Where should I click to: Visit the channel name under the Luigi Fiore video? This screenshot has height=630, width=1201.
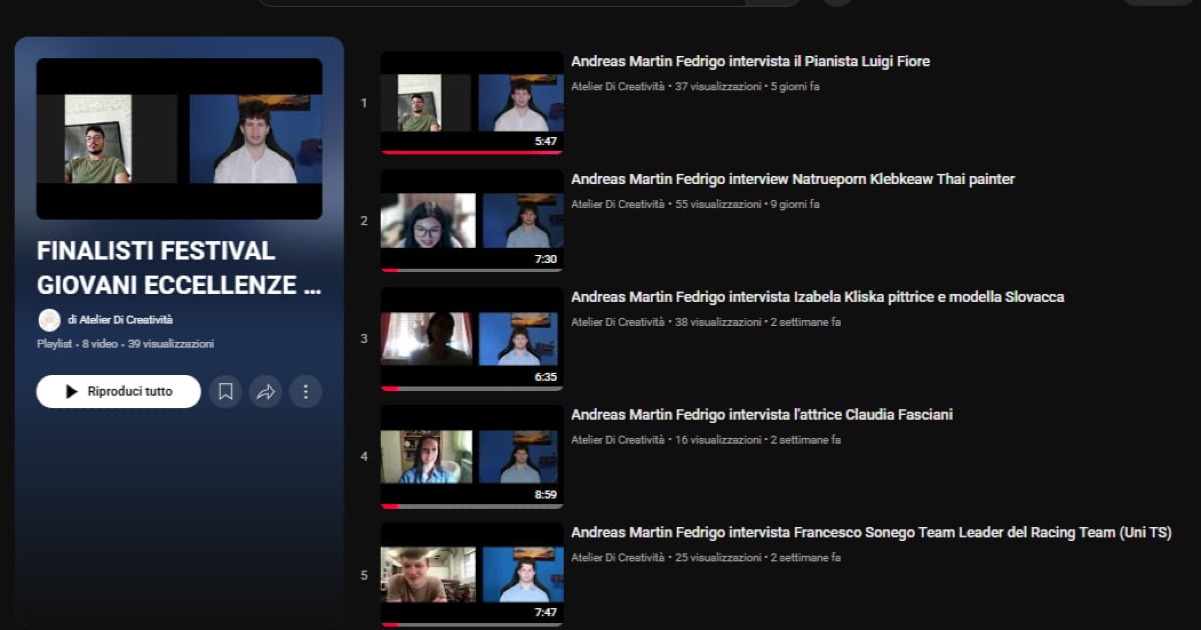click(x=617, y=87)
